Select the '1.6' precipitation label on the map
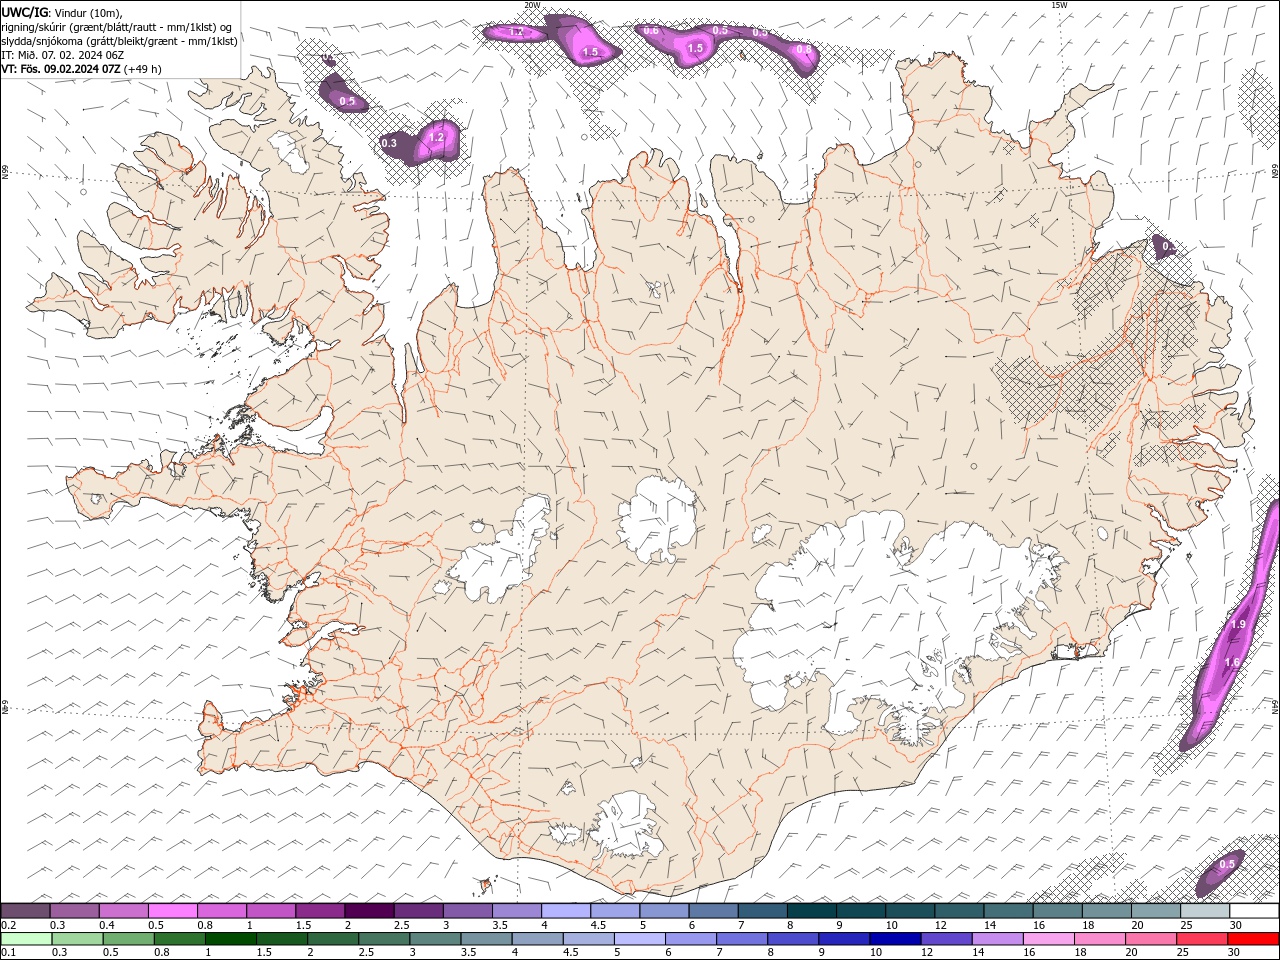This screenshot has width=1280, height=960. pyautogui.click(x=1232, y=663)
